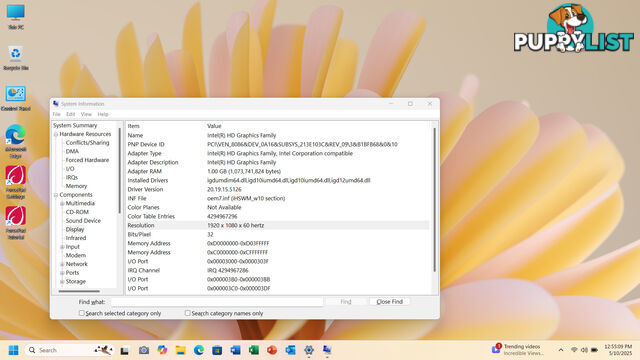Open the taskbar clock and date
The height and width of the screenshot is (360, 640).
[618, 350]
